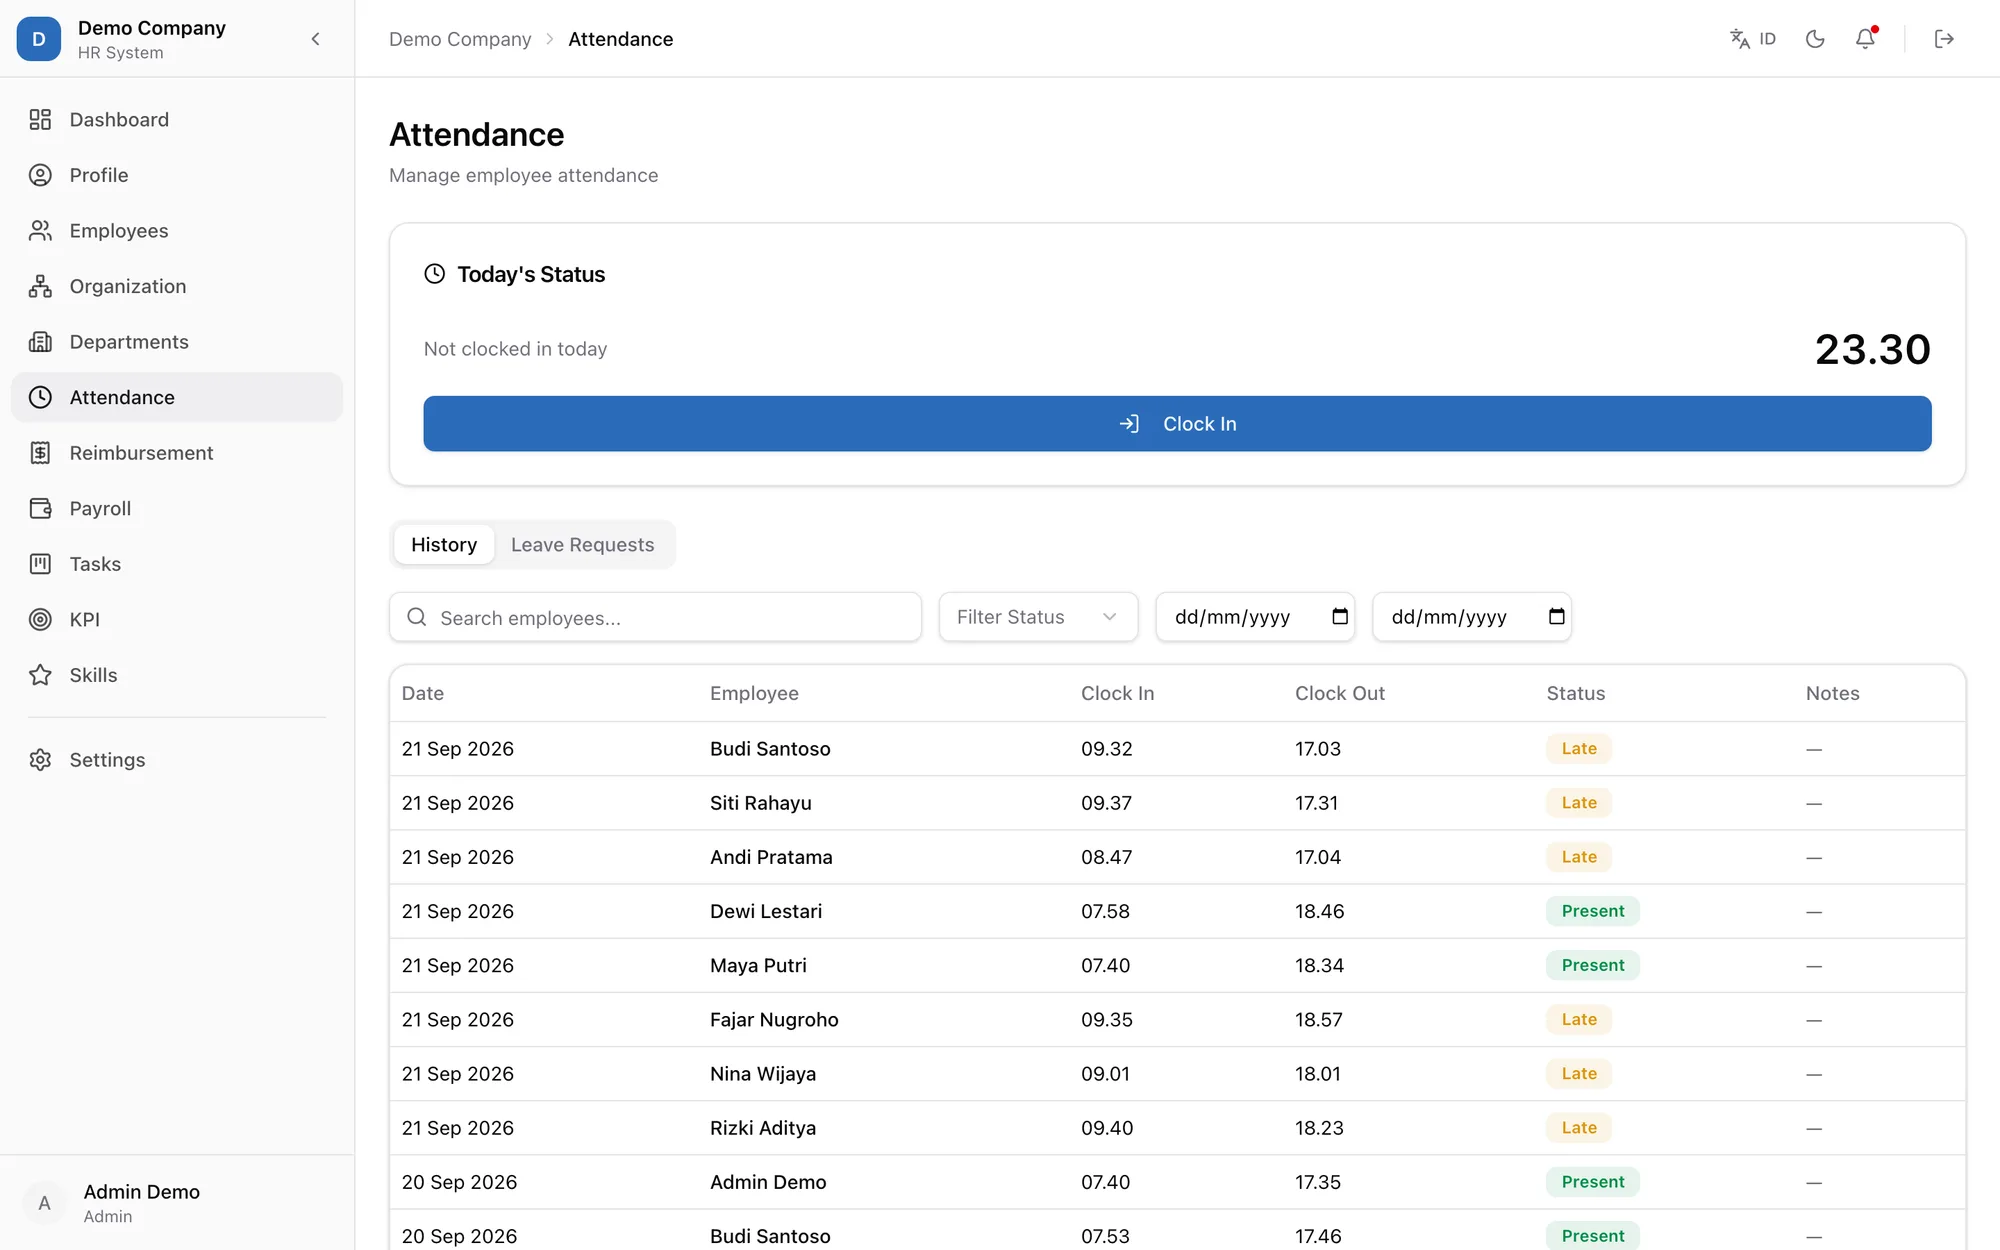The image size is (2000, 1250).
Task: Click the Profile user-circle icon
Action: 40,175
